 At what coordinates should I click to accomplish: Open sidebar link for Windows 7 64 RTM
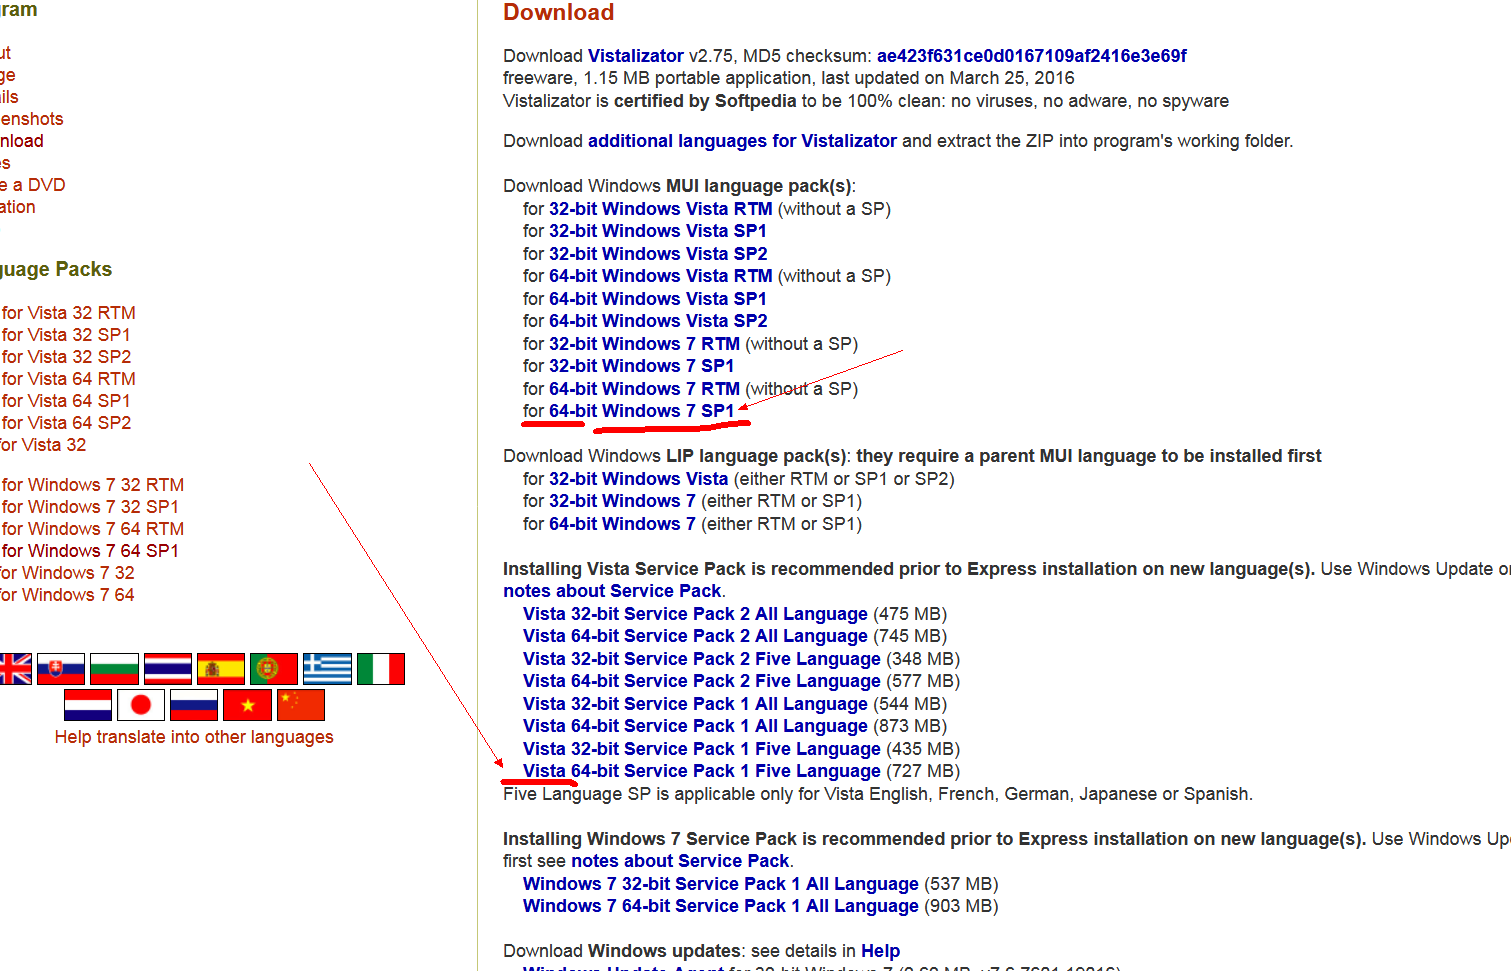[92, 529]
